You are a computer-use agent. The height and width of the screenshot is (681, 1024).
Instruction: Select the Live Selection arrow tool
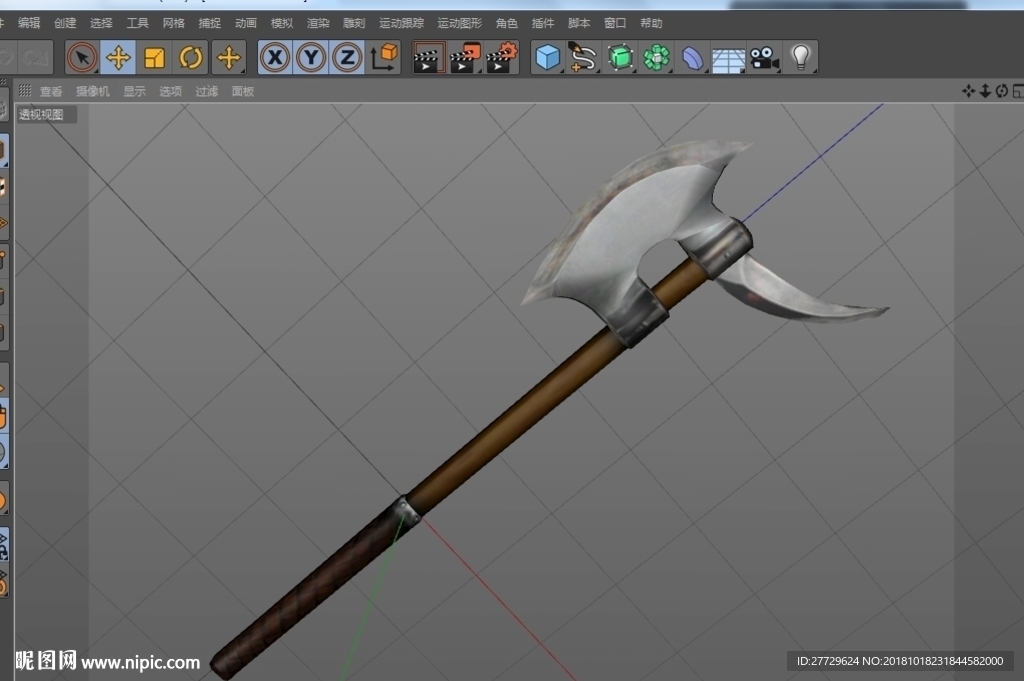[82, 57]
